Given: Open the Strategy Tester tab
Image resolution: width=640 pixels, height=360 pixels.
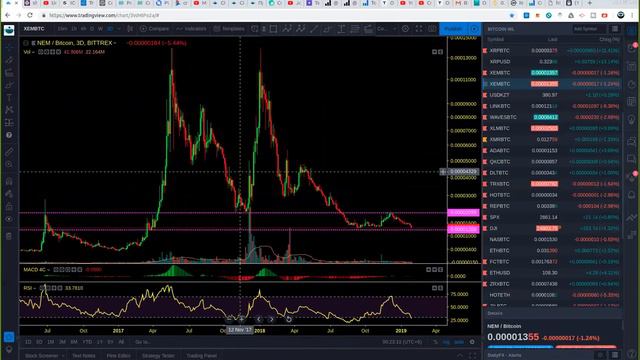Looking at the screenshot, I should tap(158, 356).
